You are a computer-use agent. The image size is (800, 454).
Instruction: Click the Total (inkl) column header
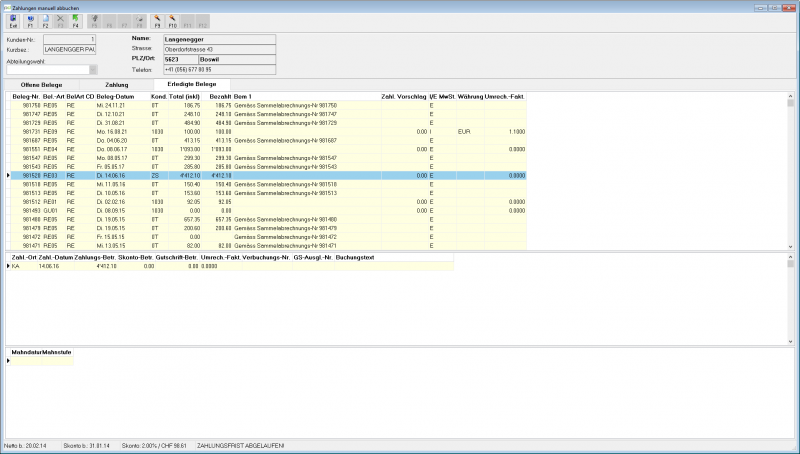point(184,96)
